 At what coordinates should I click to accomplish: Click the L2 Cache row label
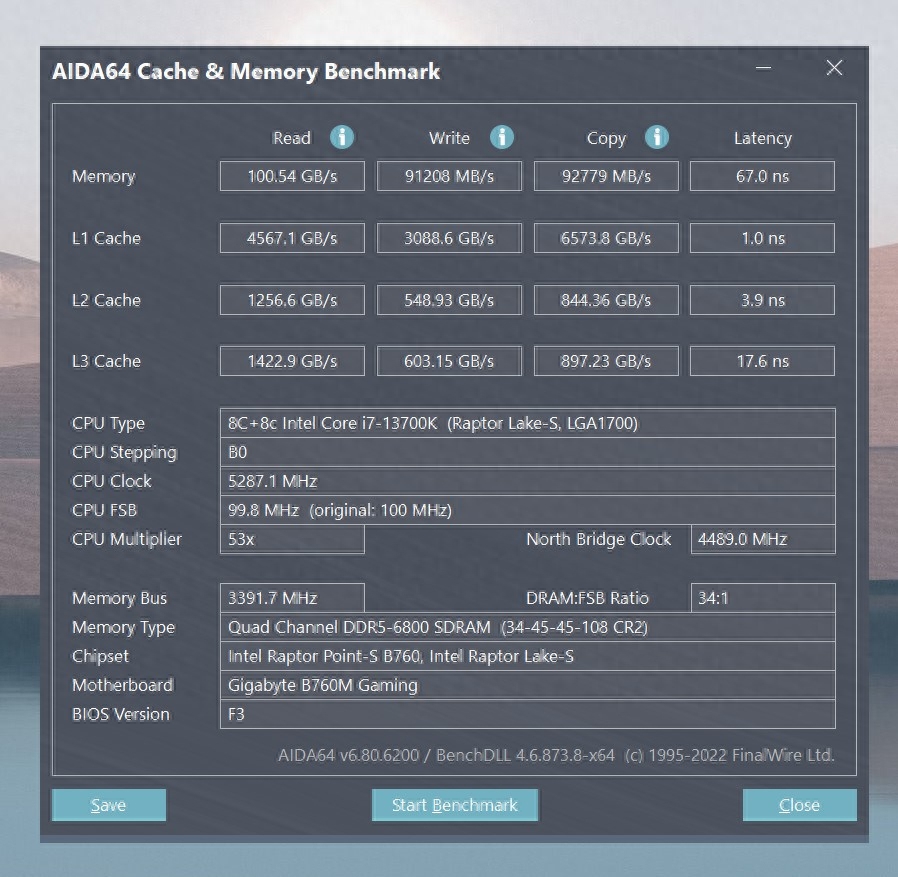point(107,300)
